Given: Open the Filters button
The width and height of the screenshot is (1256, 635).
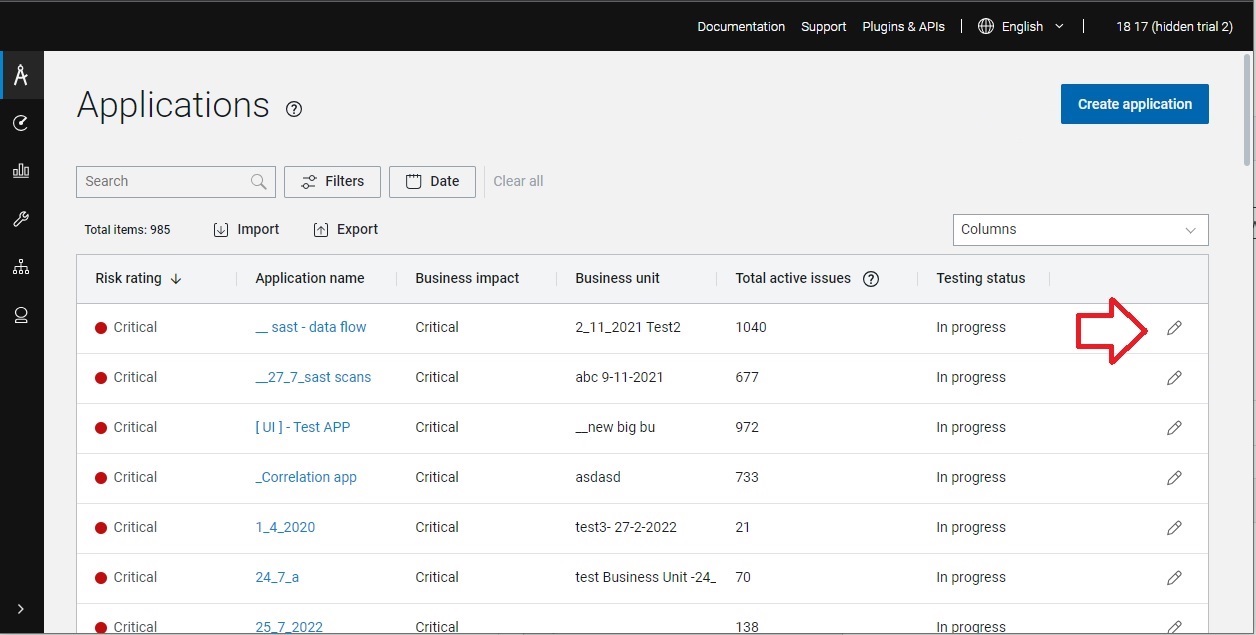Looking at the screenshot, I should (332, 181).
